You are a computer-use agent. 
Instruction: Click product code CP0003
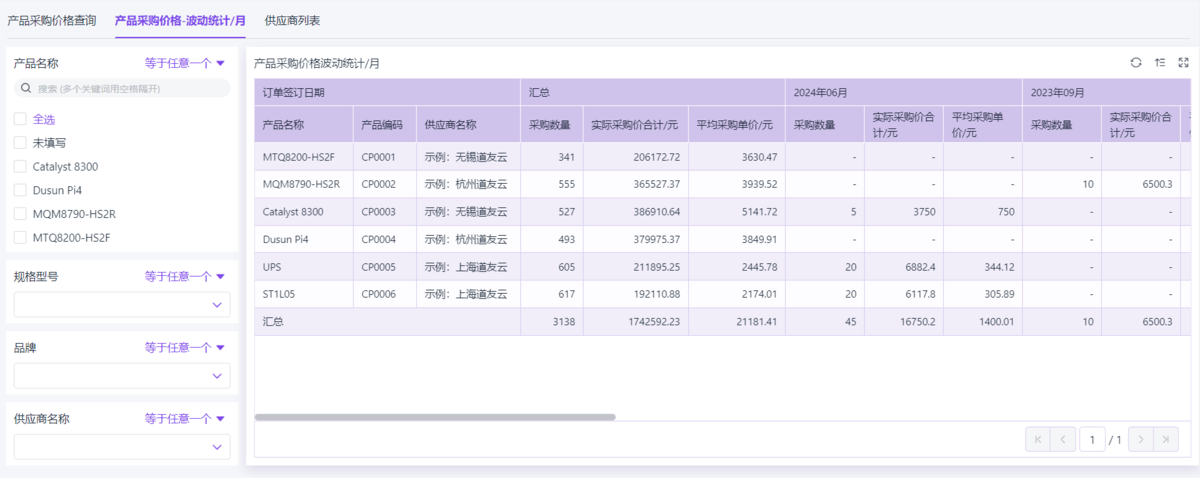379,212
